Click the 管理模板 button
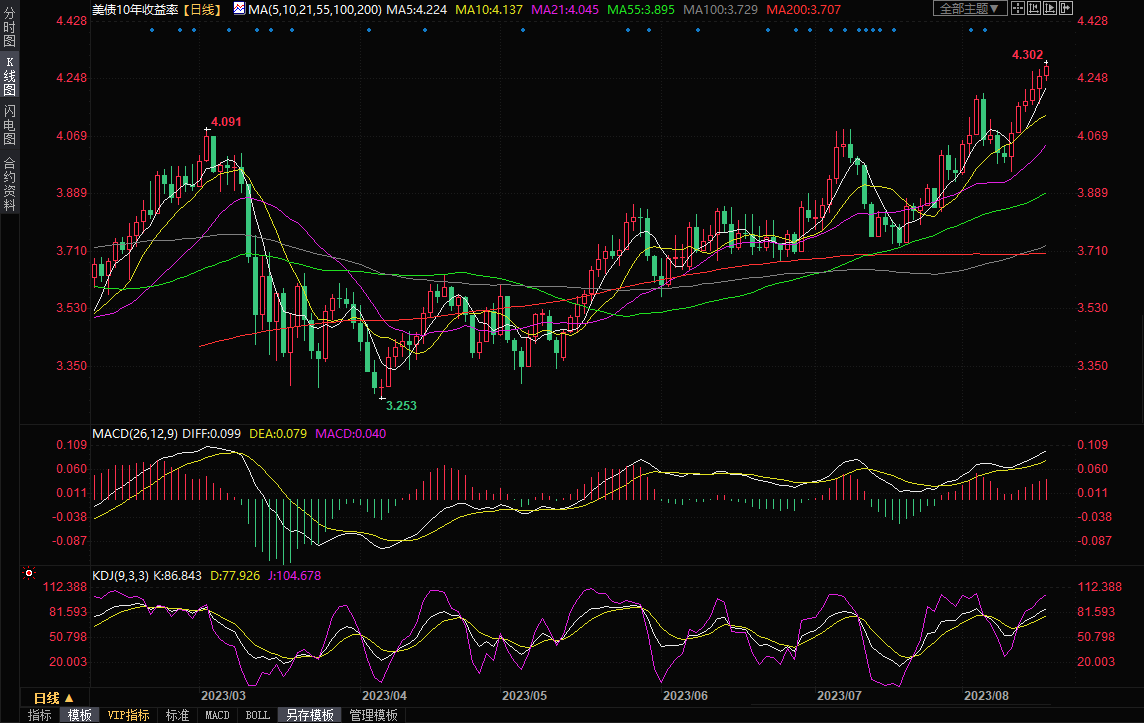 tap(372, 715)
